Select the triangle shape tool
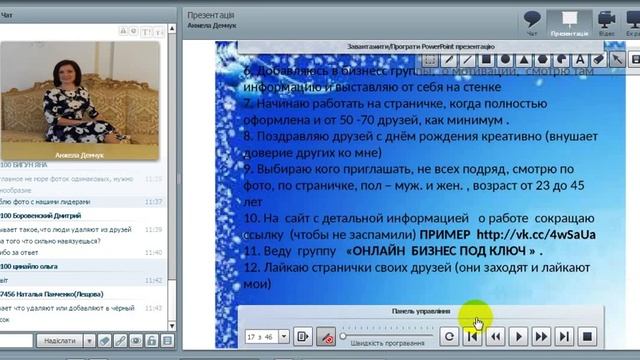 pos(524,60)
